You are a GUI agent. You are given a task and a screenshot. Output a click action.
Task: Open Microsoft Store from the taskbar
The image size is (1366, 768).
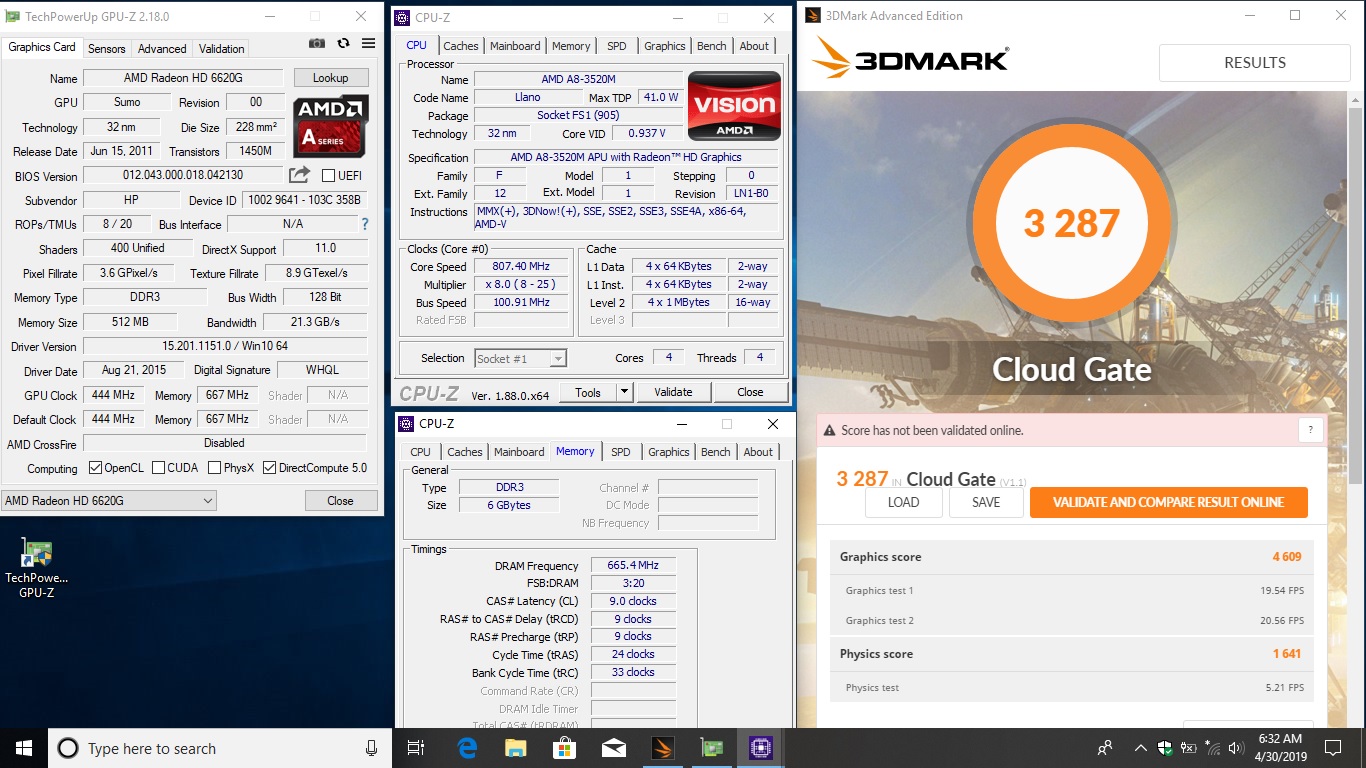[565, 747]
